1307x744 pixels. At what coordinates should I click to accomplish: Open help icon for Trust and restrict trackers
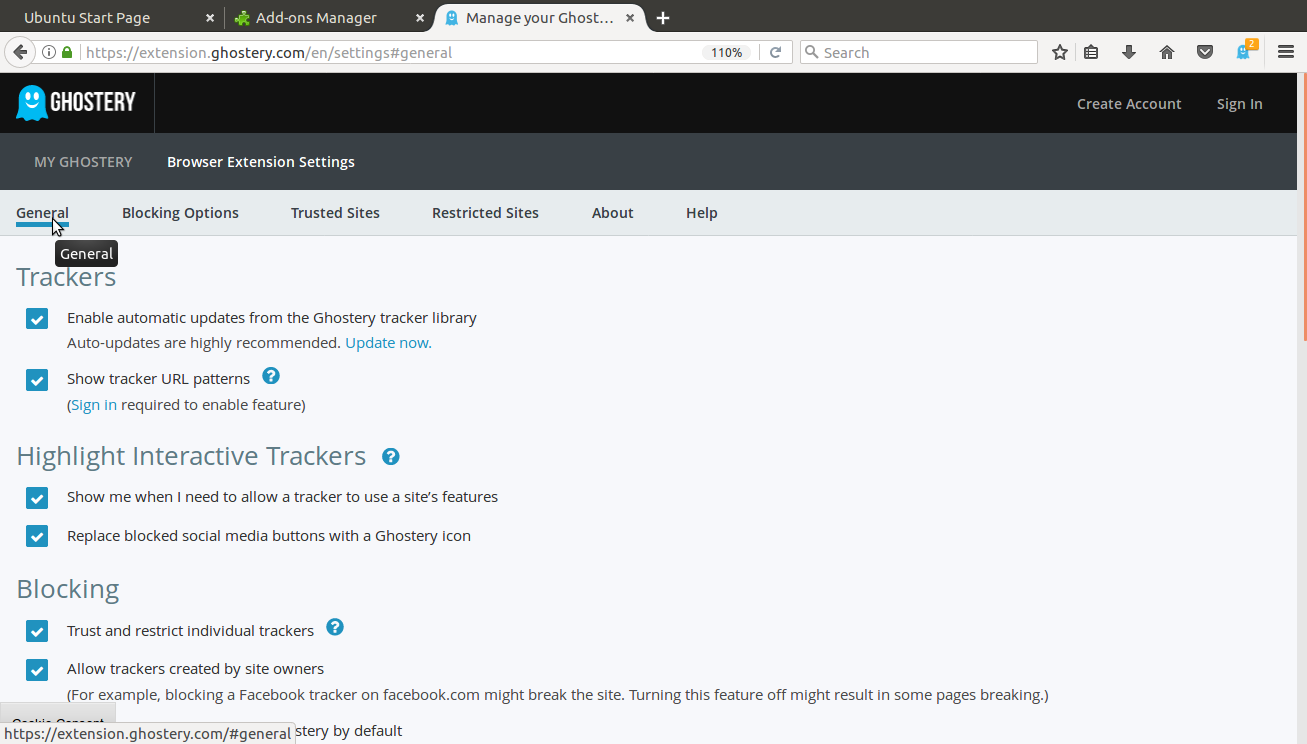[x=335, y=627]
